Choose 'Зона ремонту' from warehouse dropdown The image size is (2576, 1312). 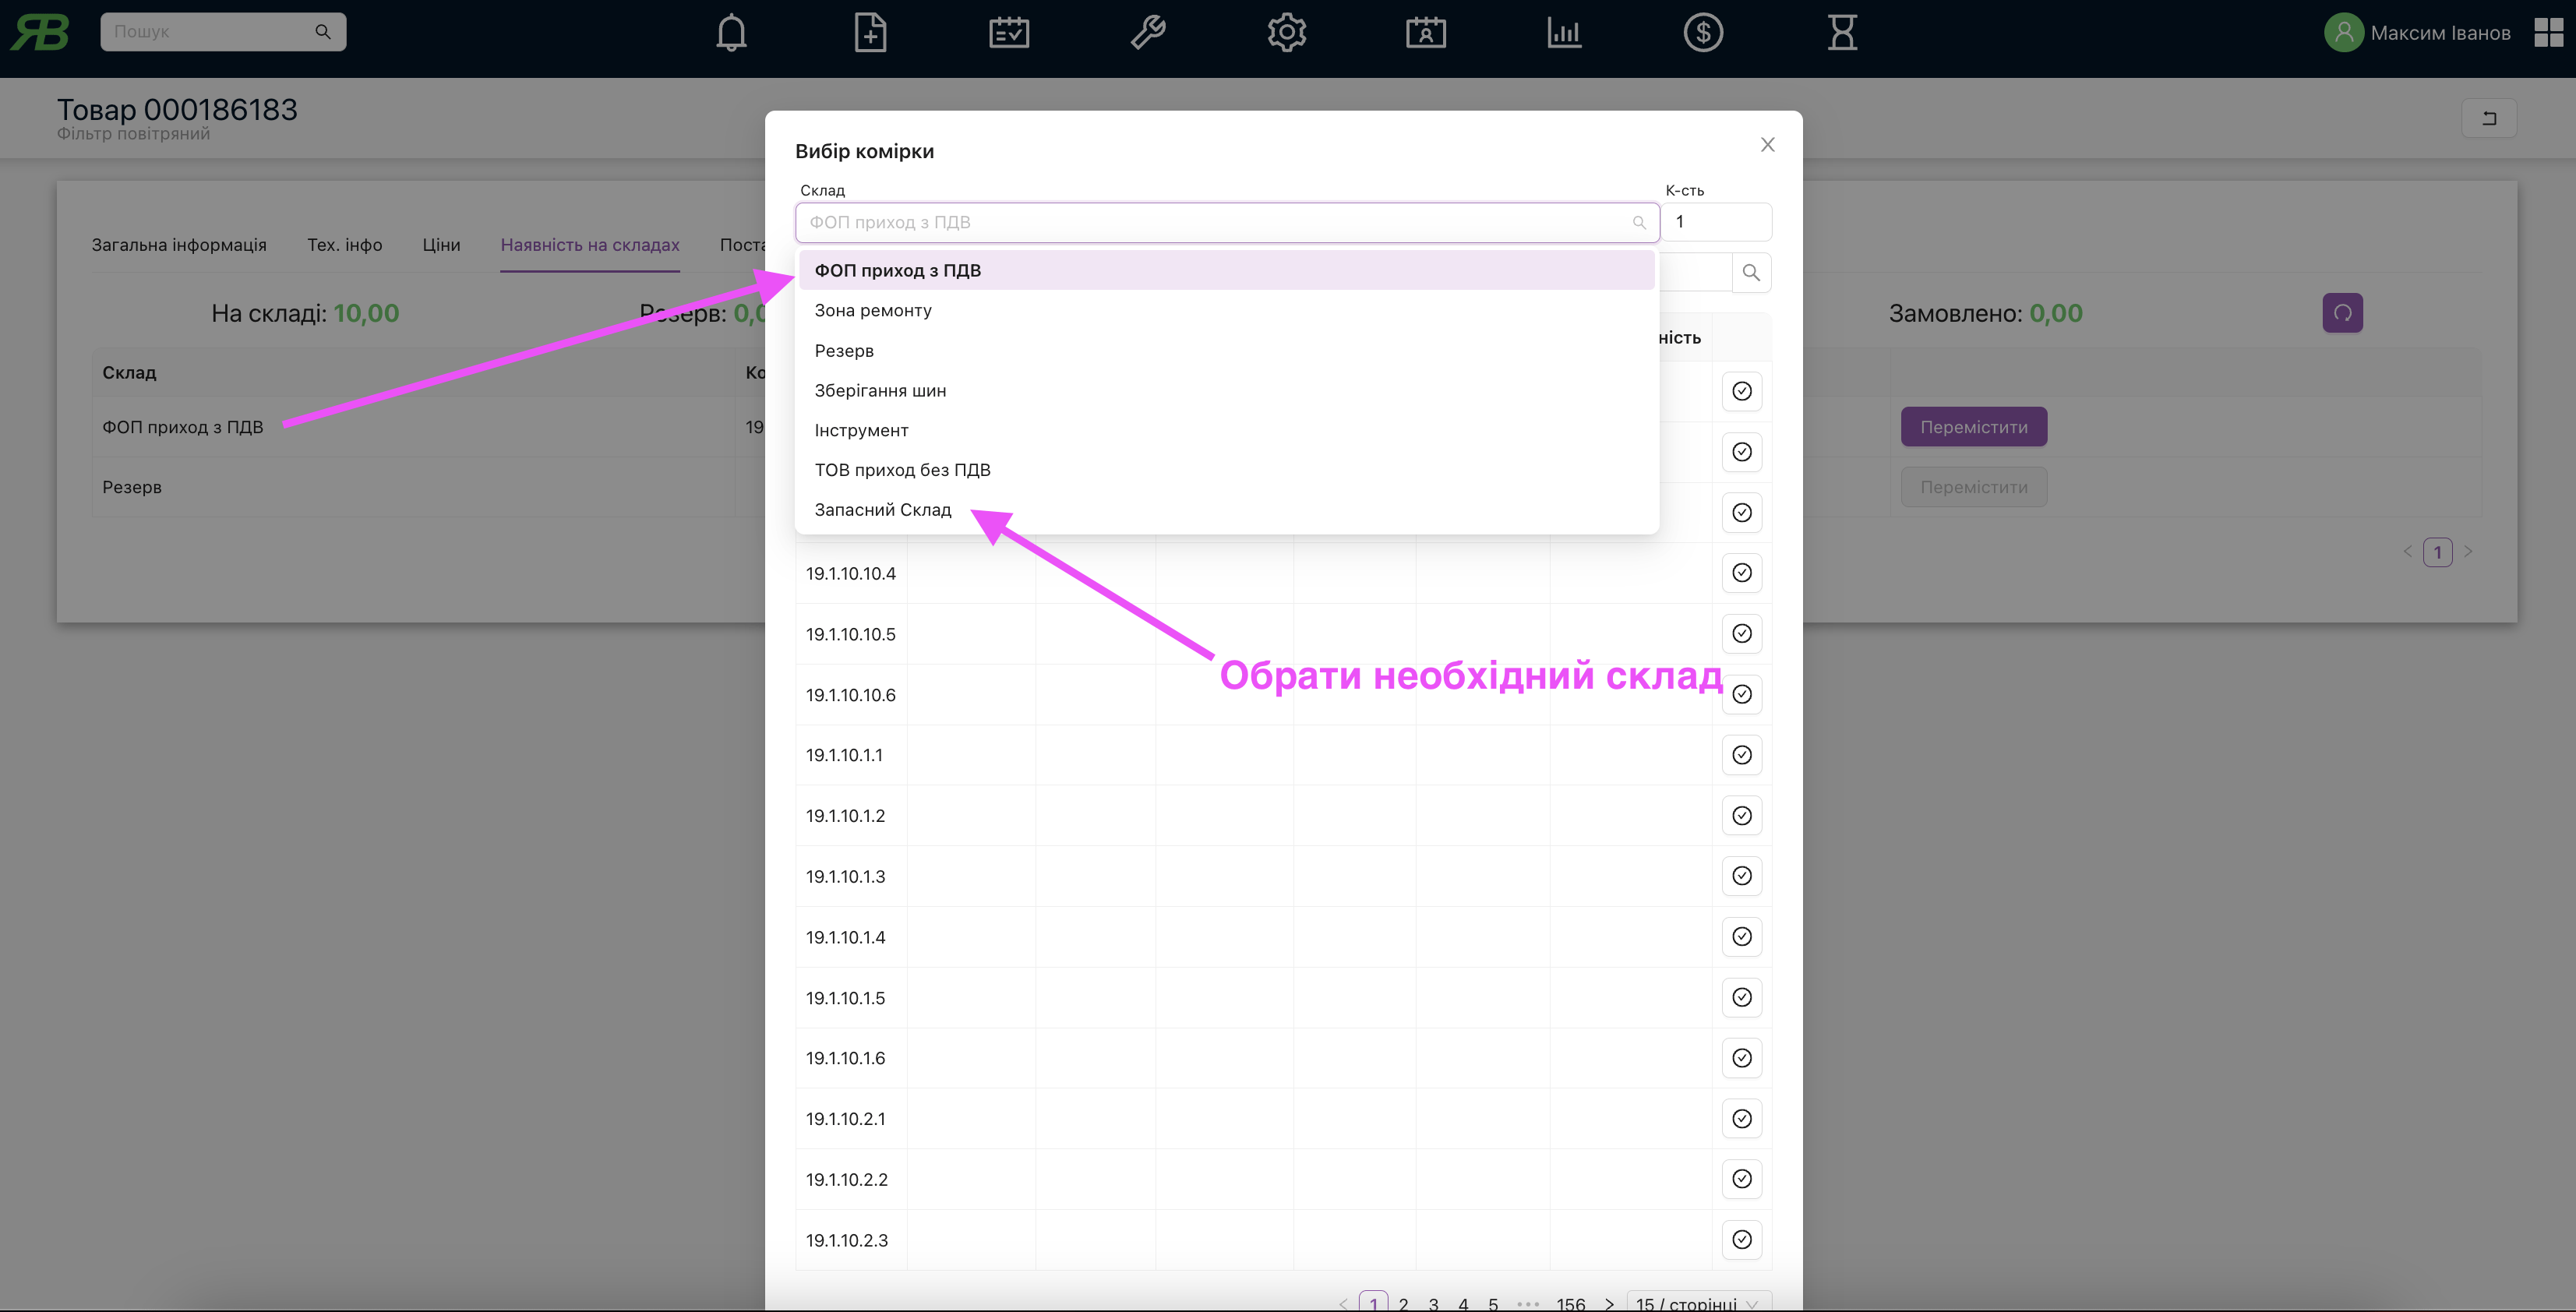click(873, 310)
